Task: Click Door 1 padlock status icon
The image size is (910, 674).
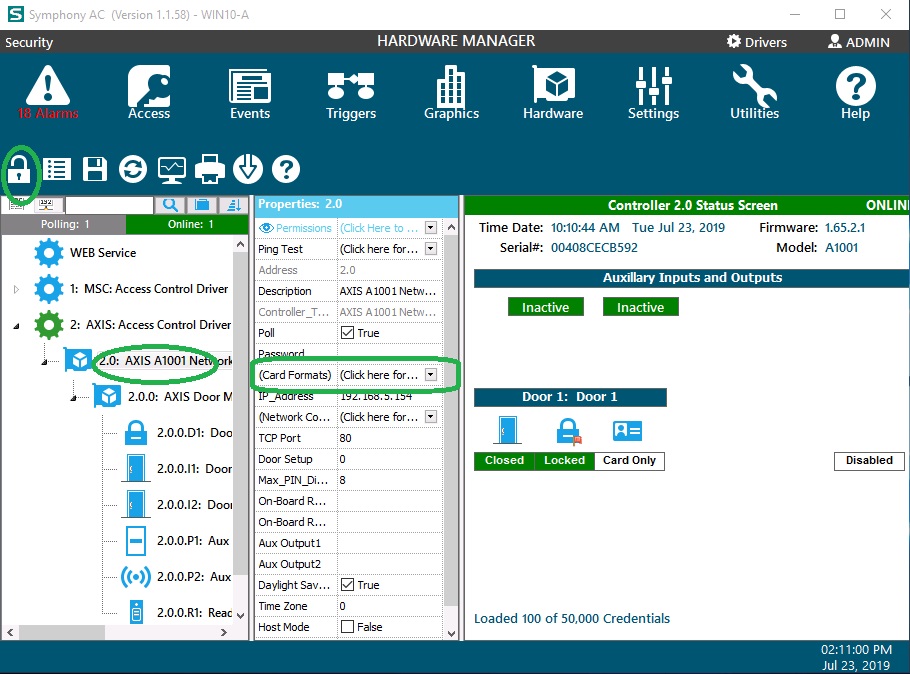Action: coord(568,431)
